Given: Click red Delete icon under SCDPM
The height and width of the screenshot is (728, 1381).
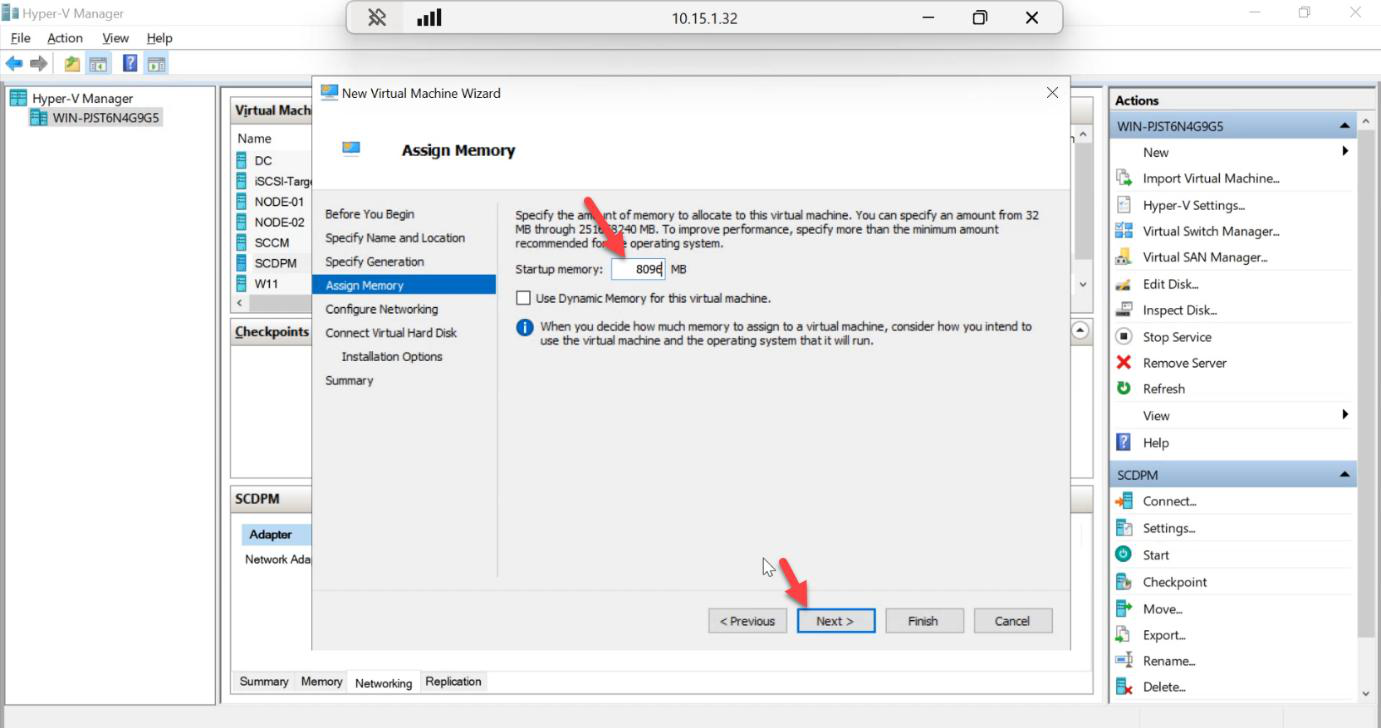Looking at the screenshot, I should click(1123, 687).
